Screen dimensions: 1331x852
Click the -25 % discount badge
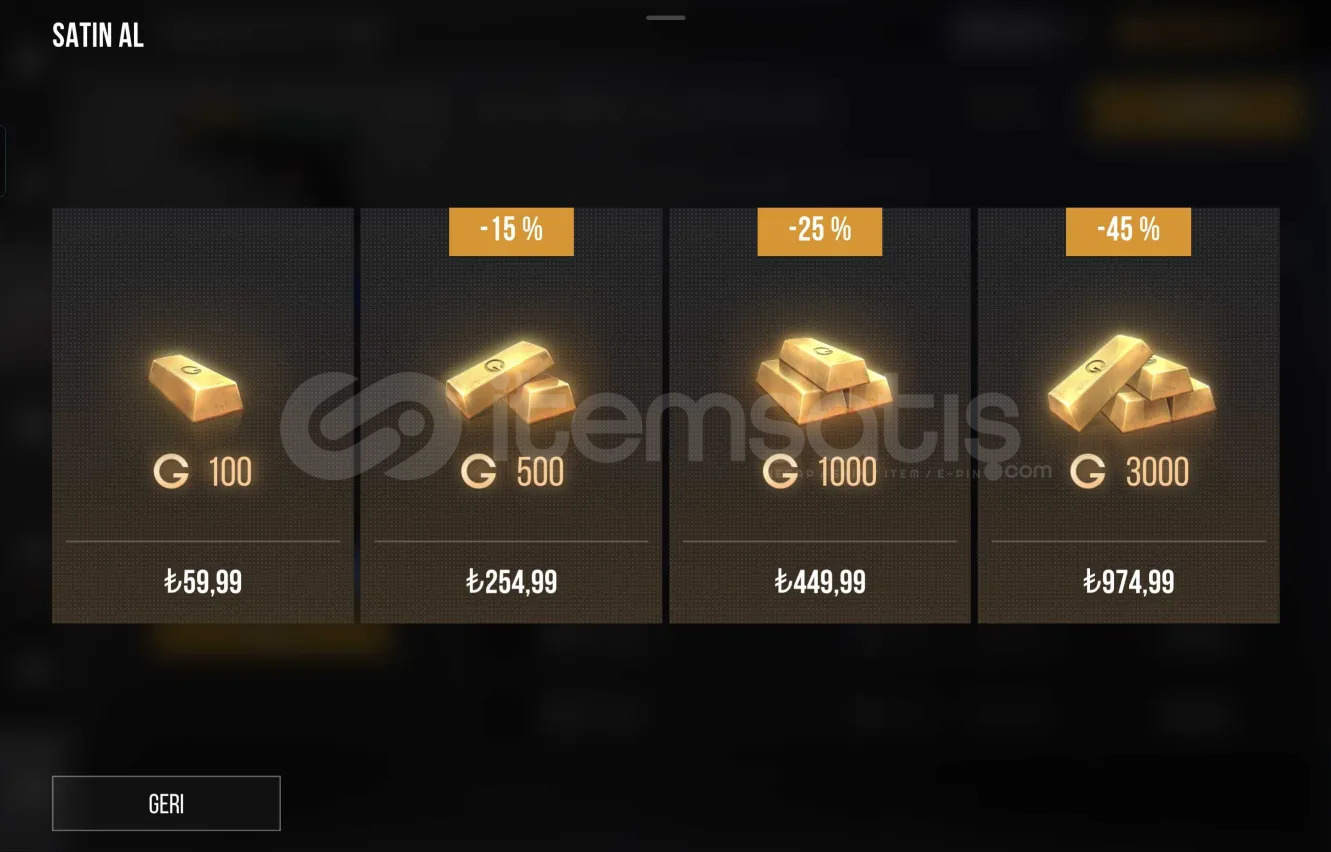click(x=820, y=231)
